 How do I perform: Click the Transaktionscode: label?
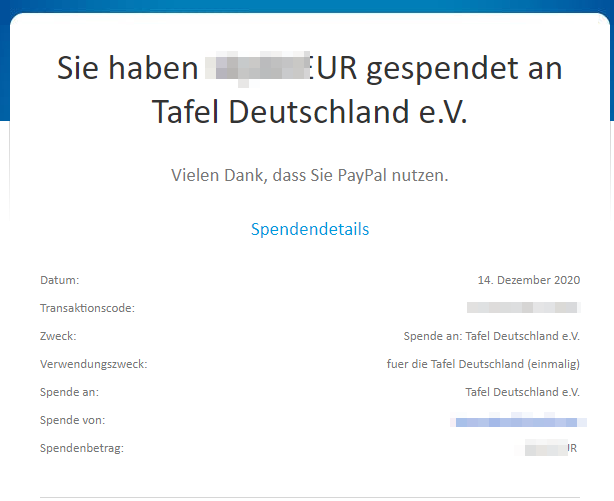coord(87,308)
